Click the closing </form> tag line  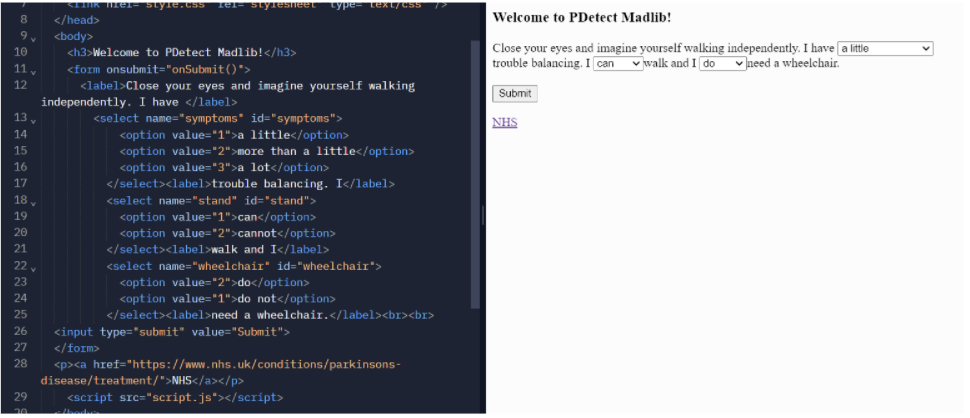point(77,348)
